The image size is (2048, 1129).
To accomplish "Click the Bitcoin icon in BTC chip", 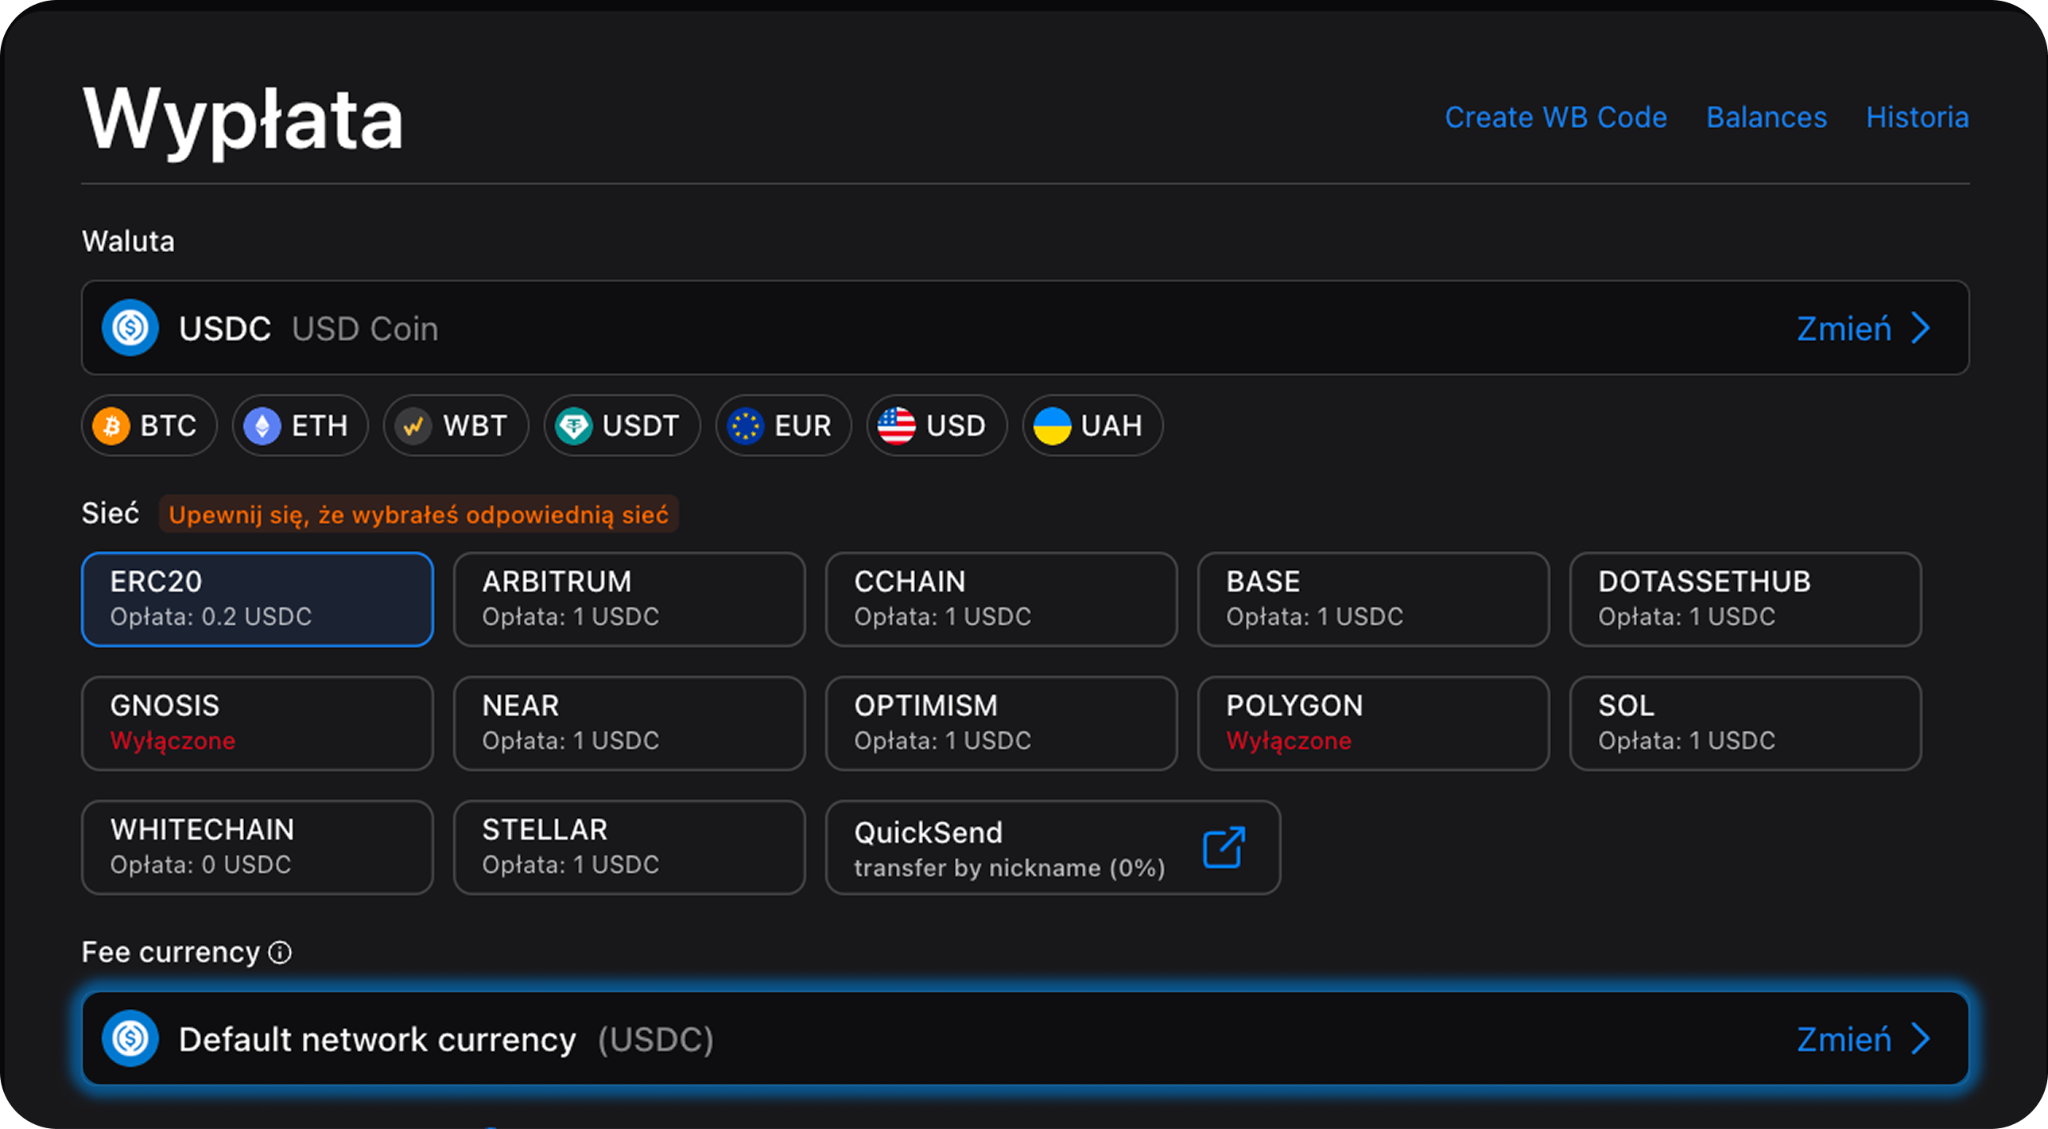I will 111,426.
